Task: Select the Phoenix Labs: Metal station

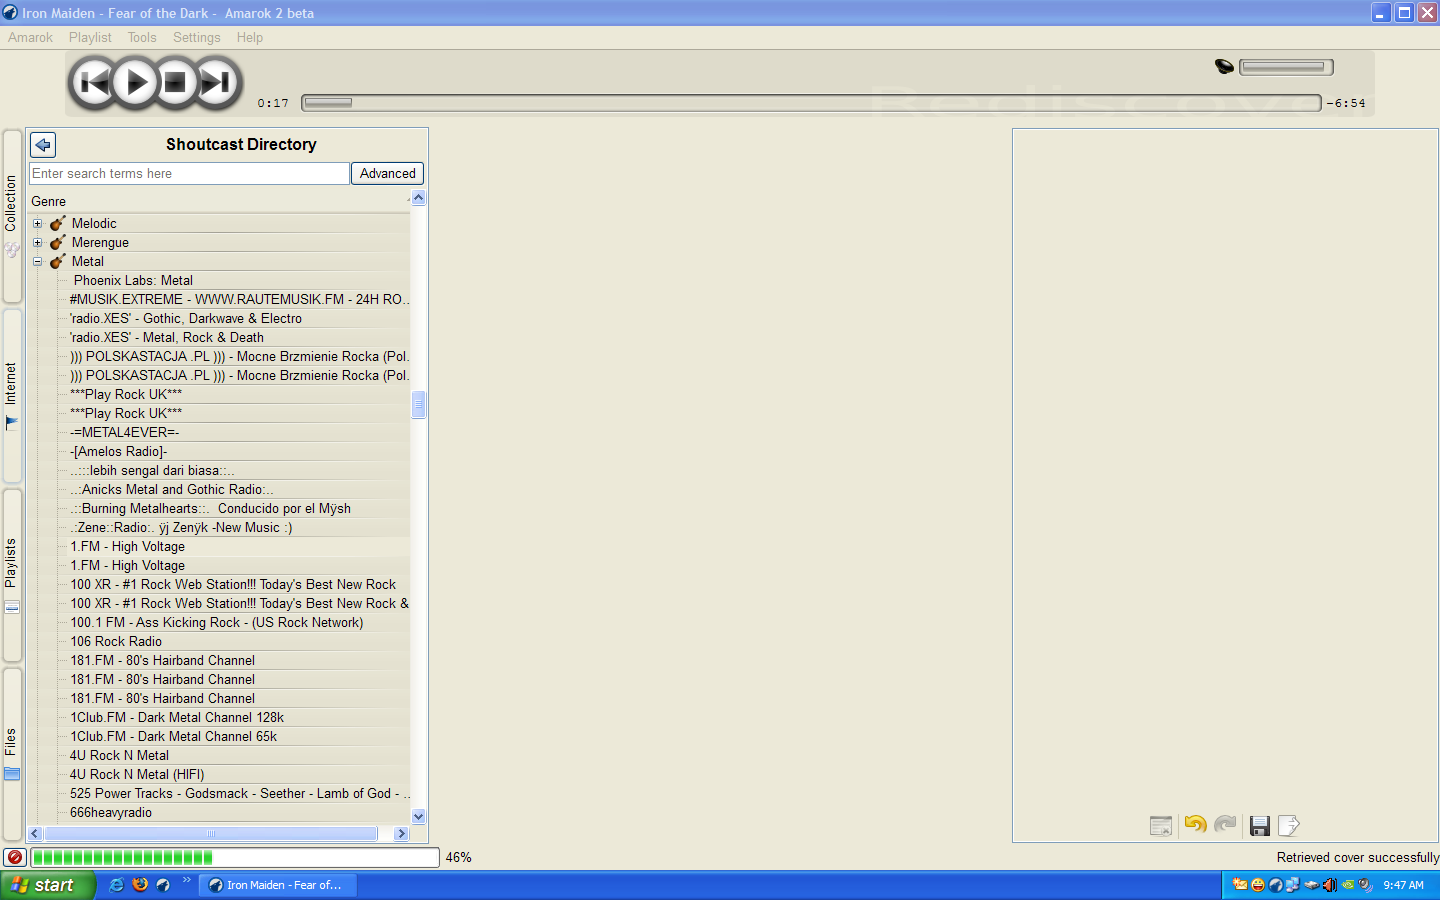Action: [x=133, y=280]
